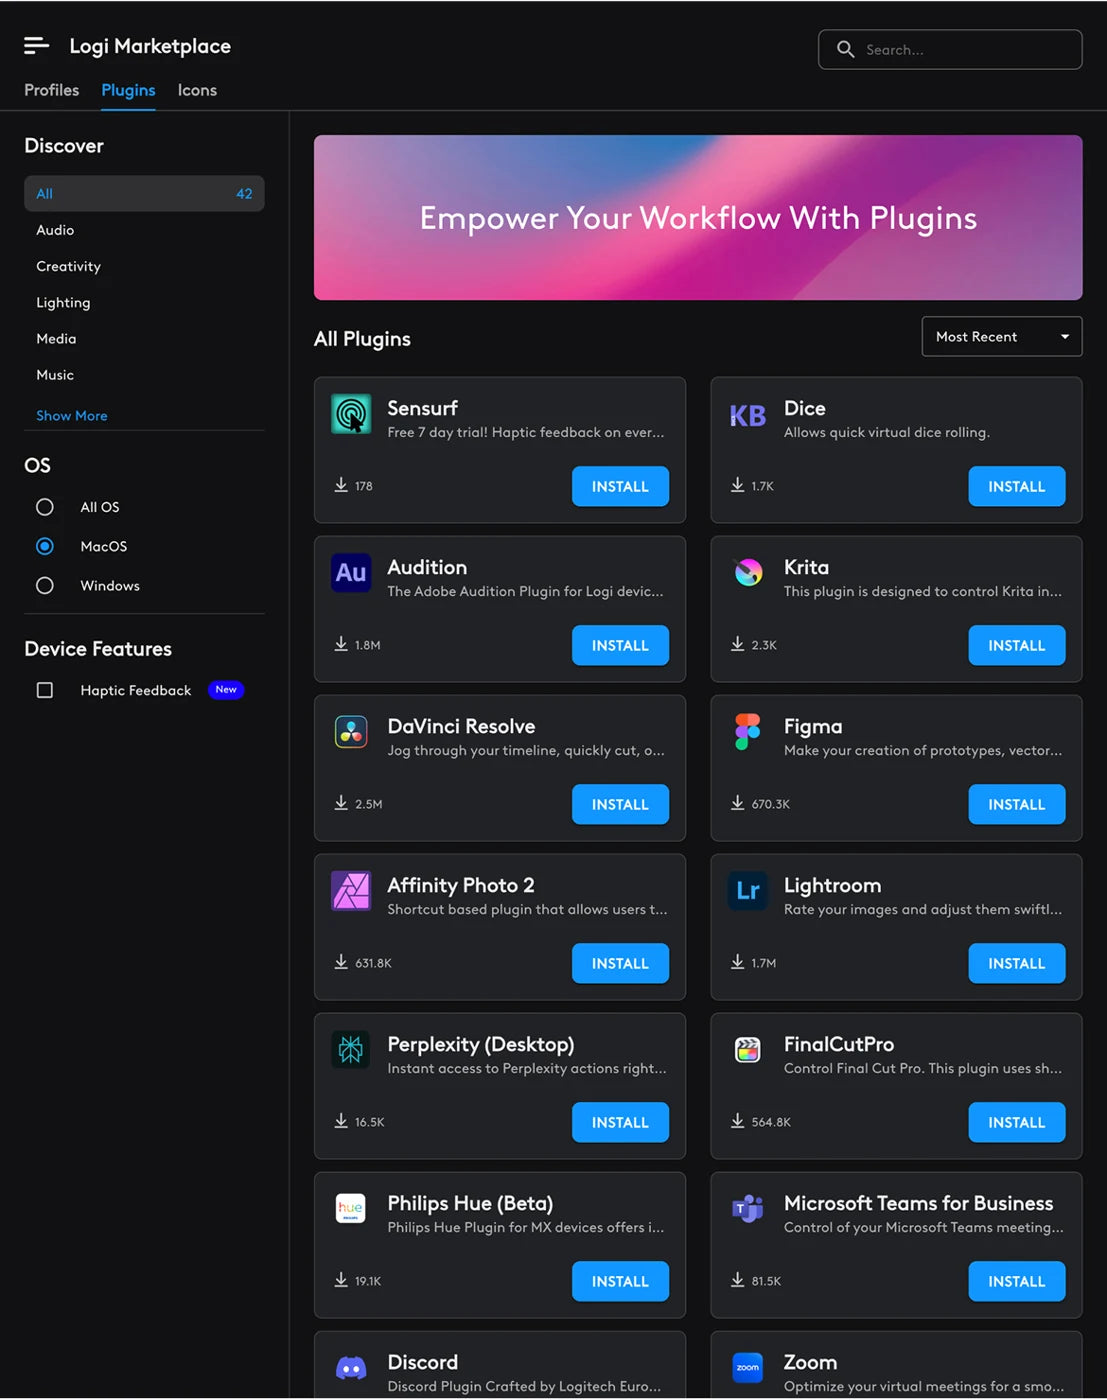
Task: Open the Discord plugin icon
Action: tap(351, 1367)
